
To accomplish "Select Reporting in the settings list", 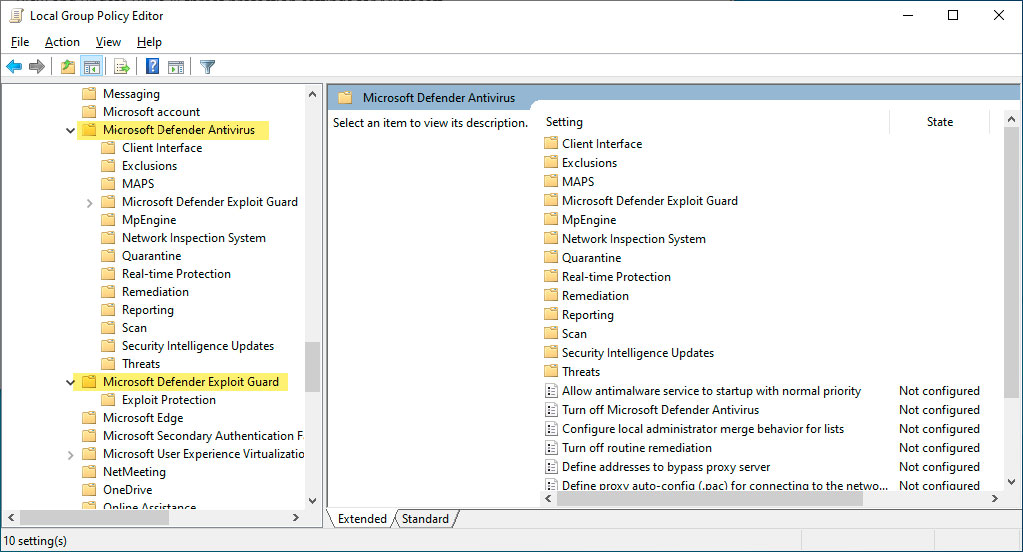I will (588, 314).
